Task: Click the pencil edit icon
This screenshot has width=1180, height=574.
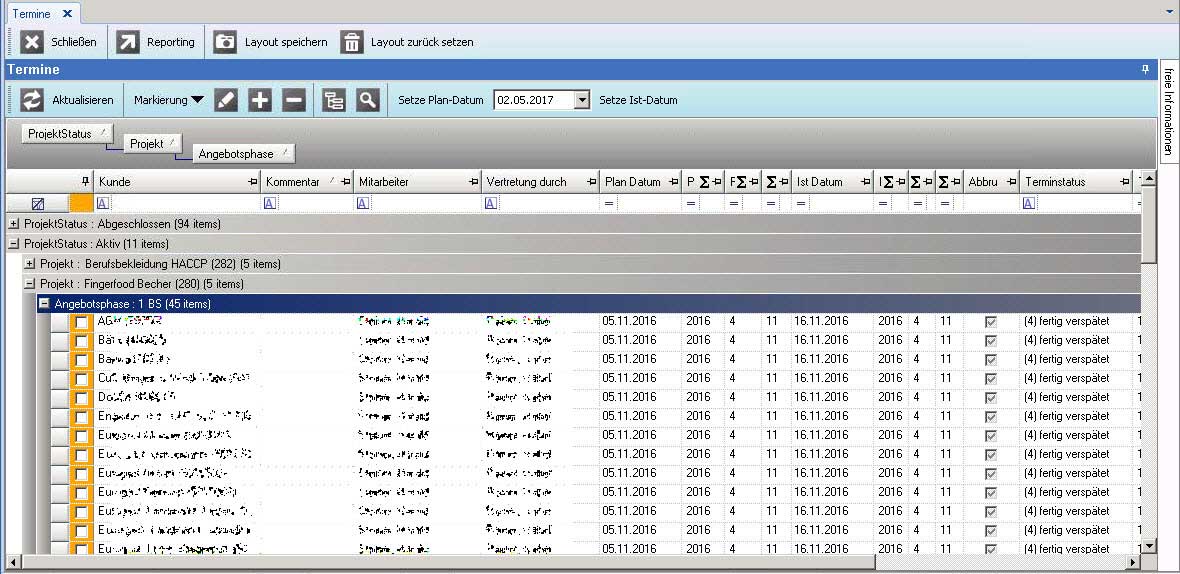Action: point(226,100)
